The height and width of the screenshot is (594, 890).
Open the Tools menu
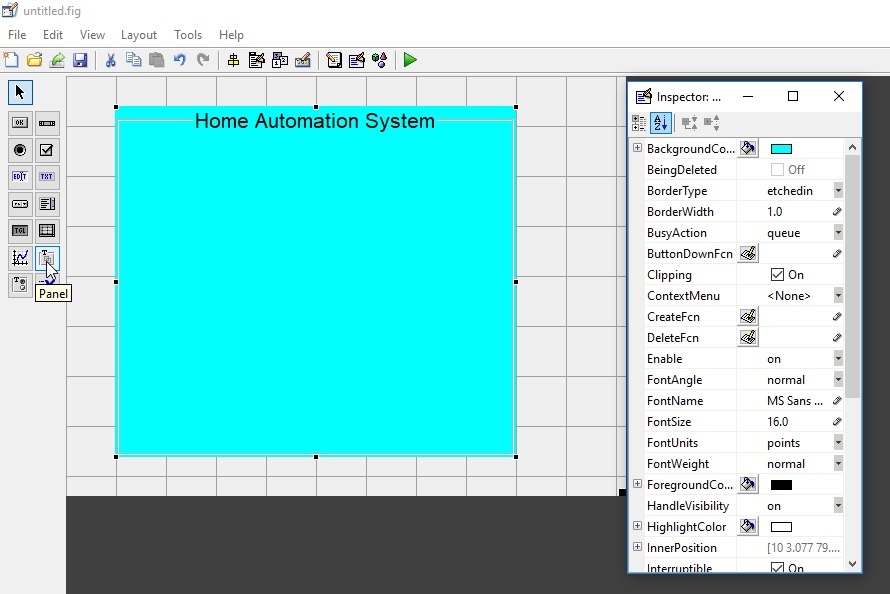tap(188, 34)
